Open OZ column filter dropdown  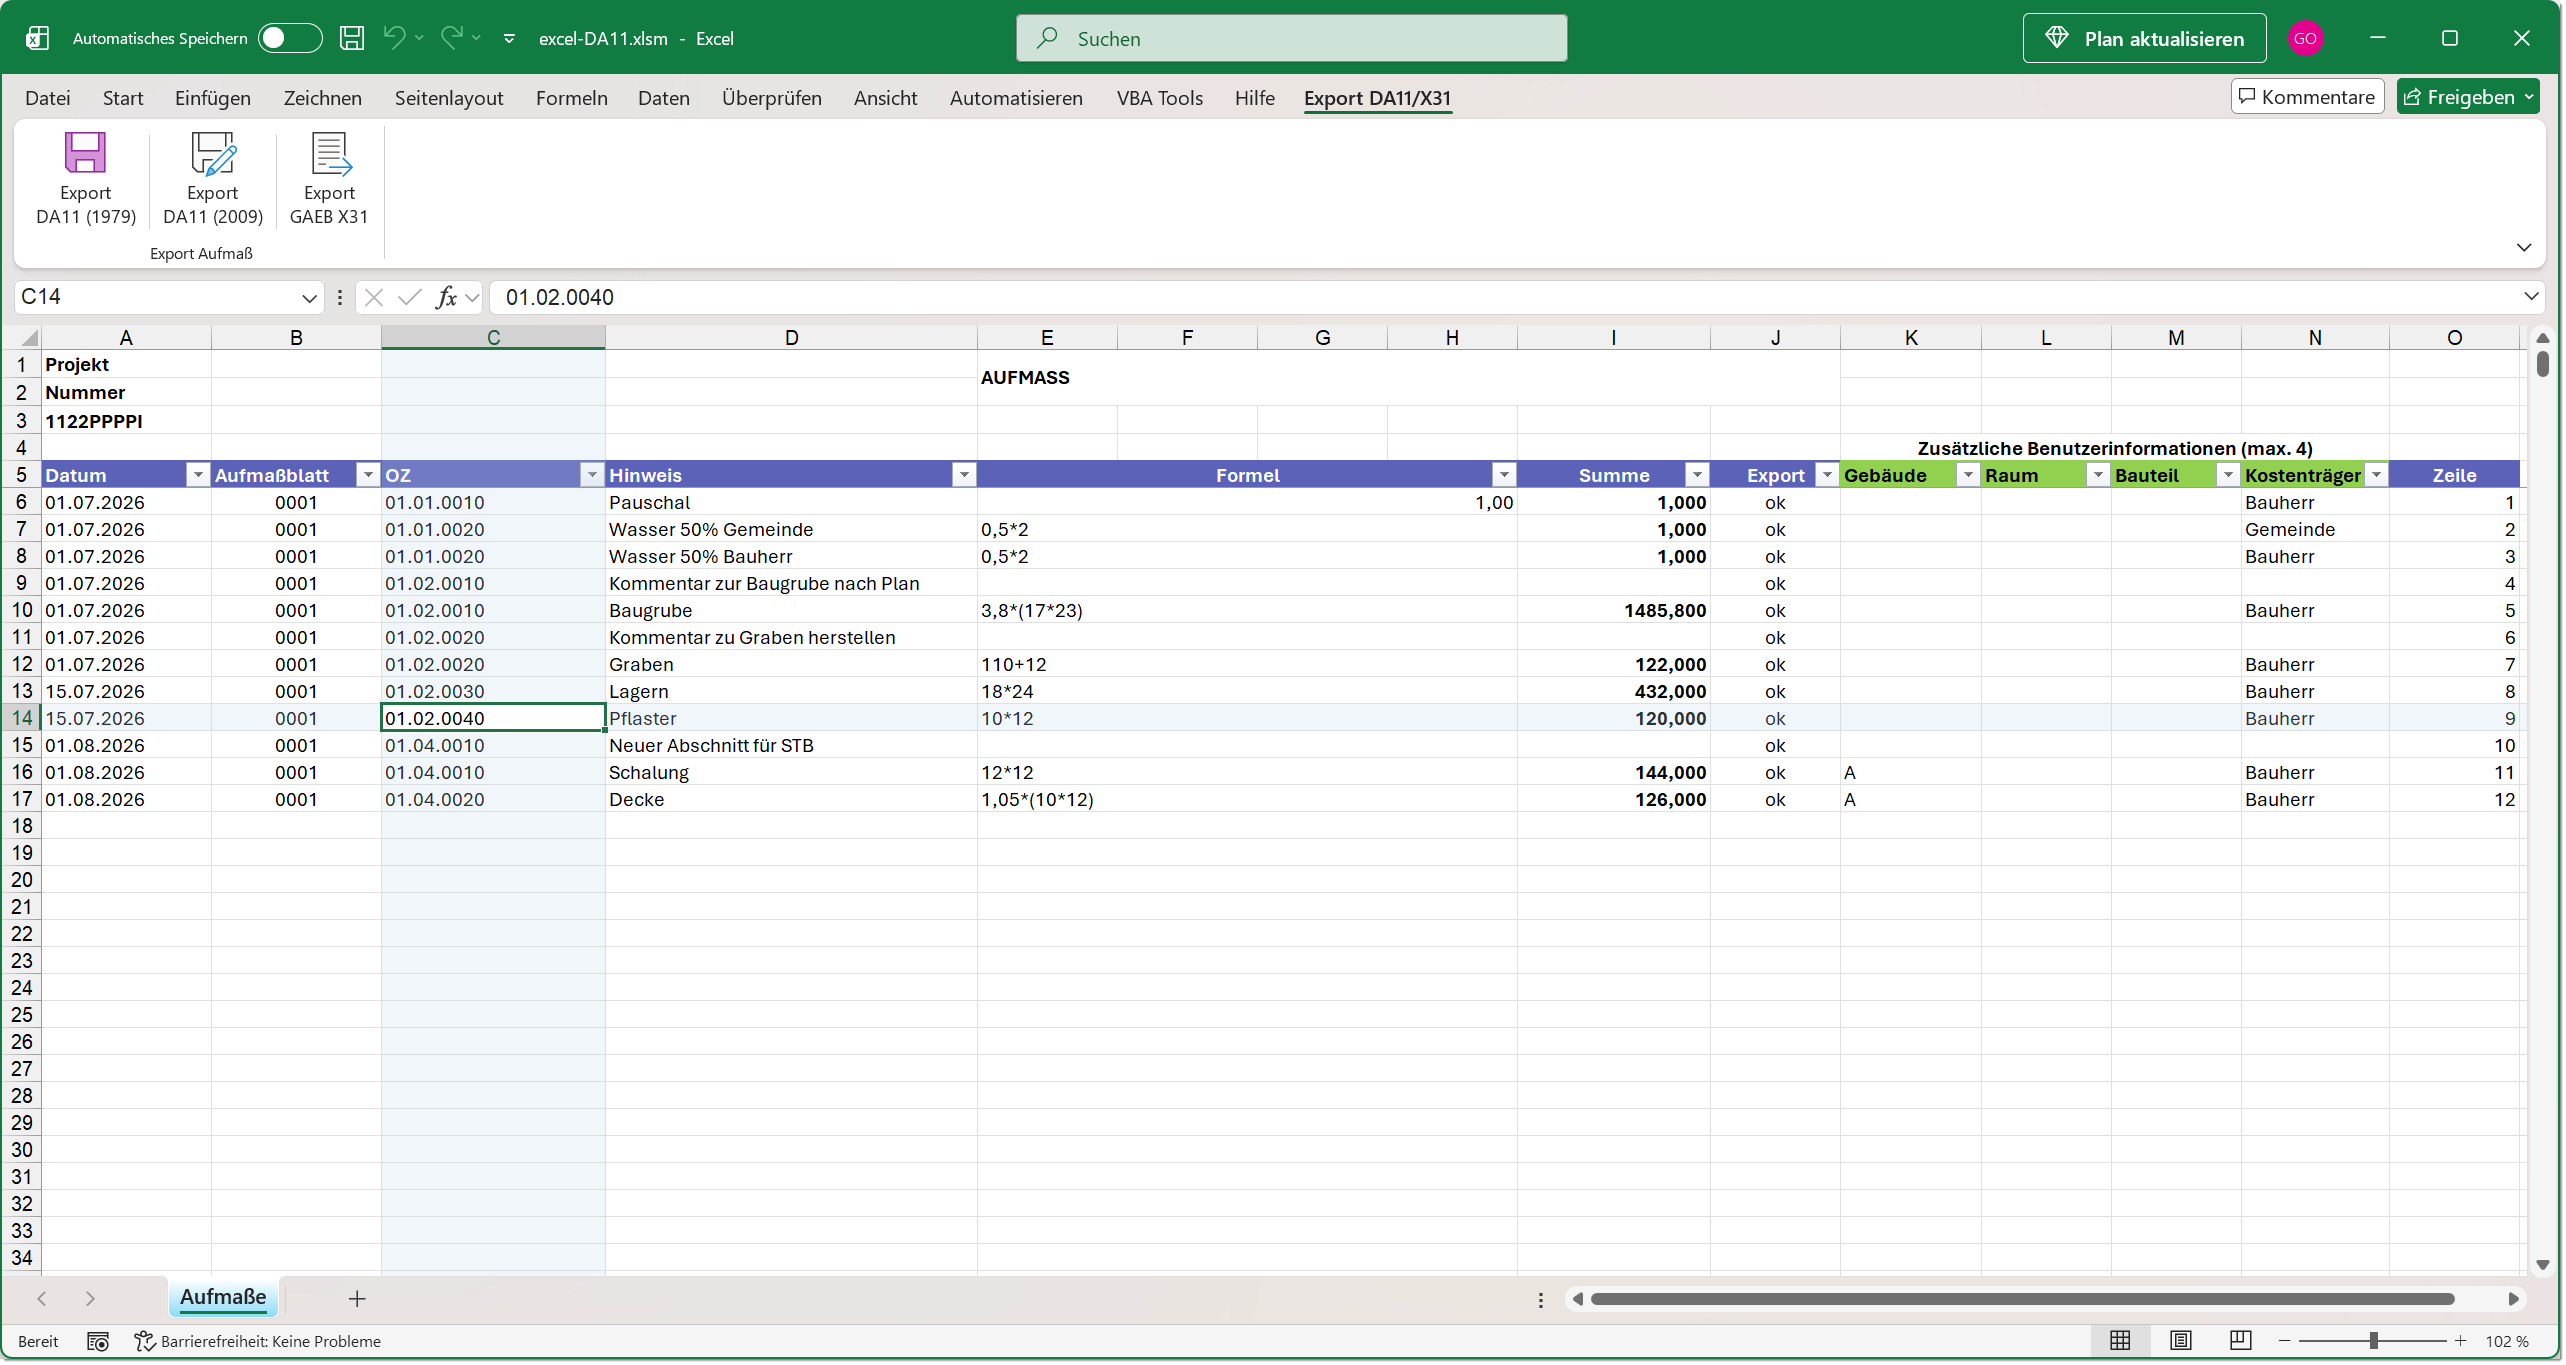[x=592, y=475]
